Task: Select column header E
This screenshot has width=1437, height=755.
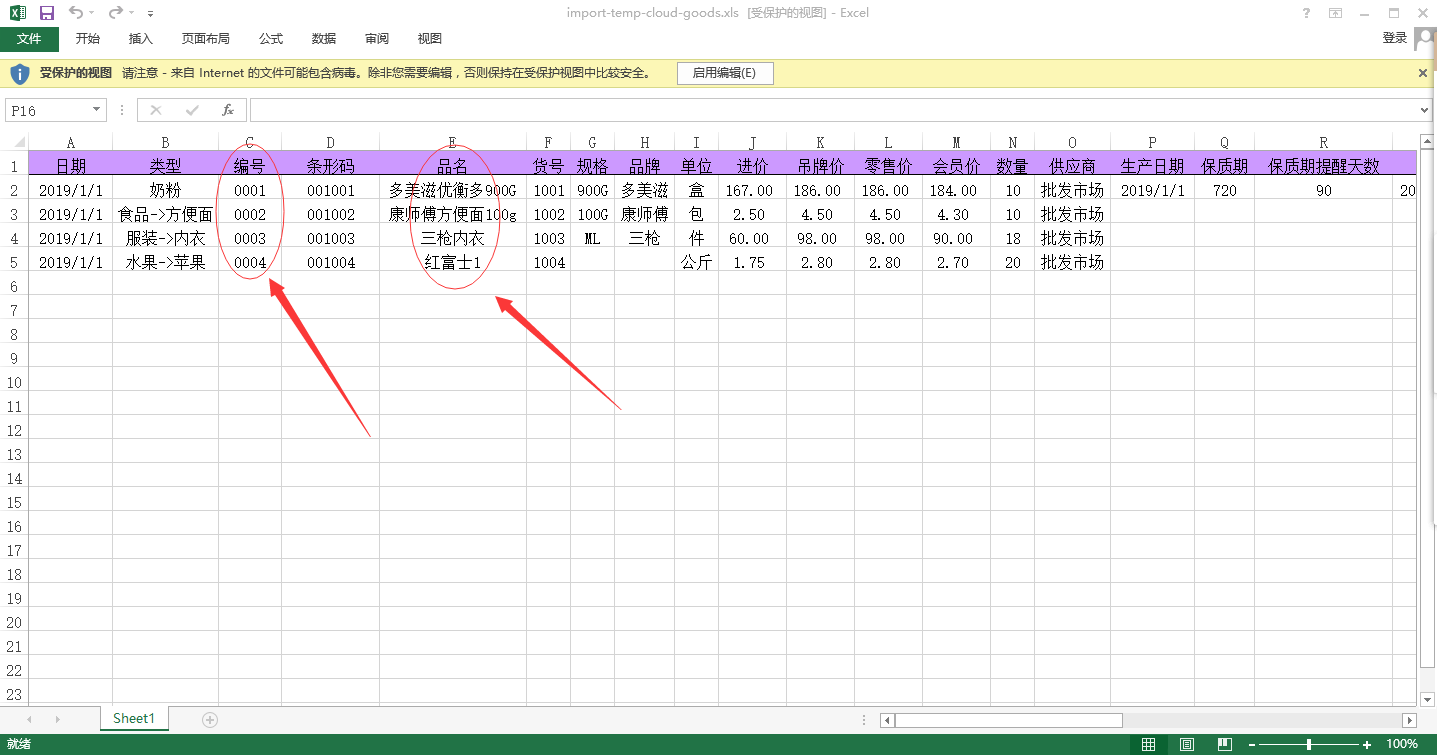Action: (x=453, y=142)
